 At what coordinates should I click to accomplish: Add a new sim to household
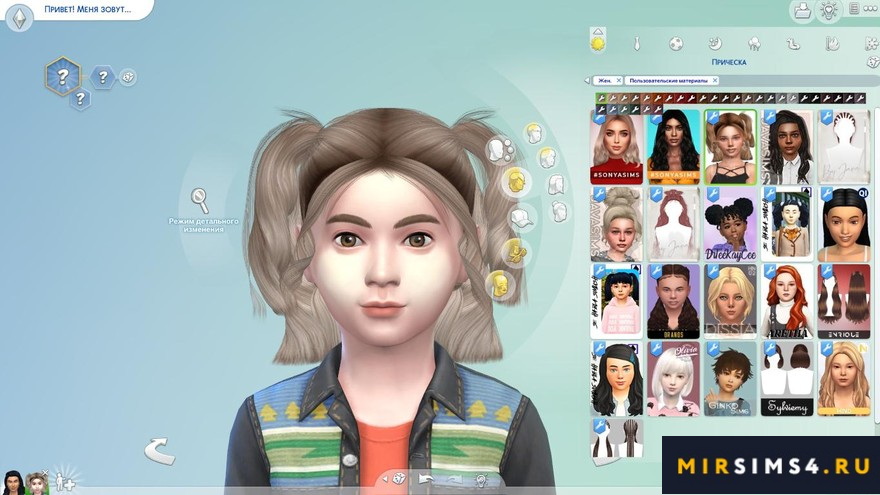tap(66, 481)
